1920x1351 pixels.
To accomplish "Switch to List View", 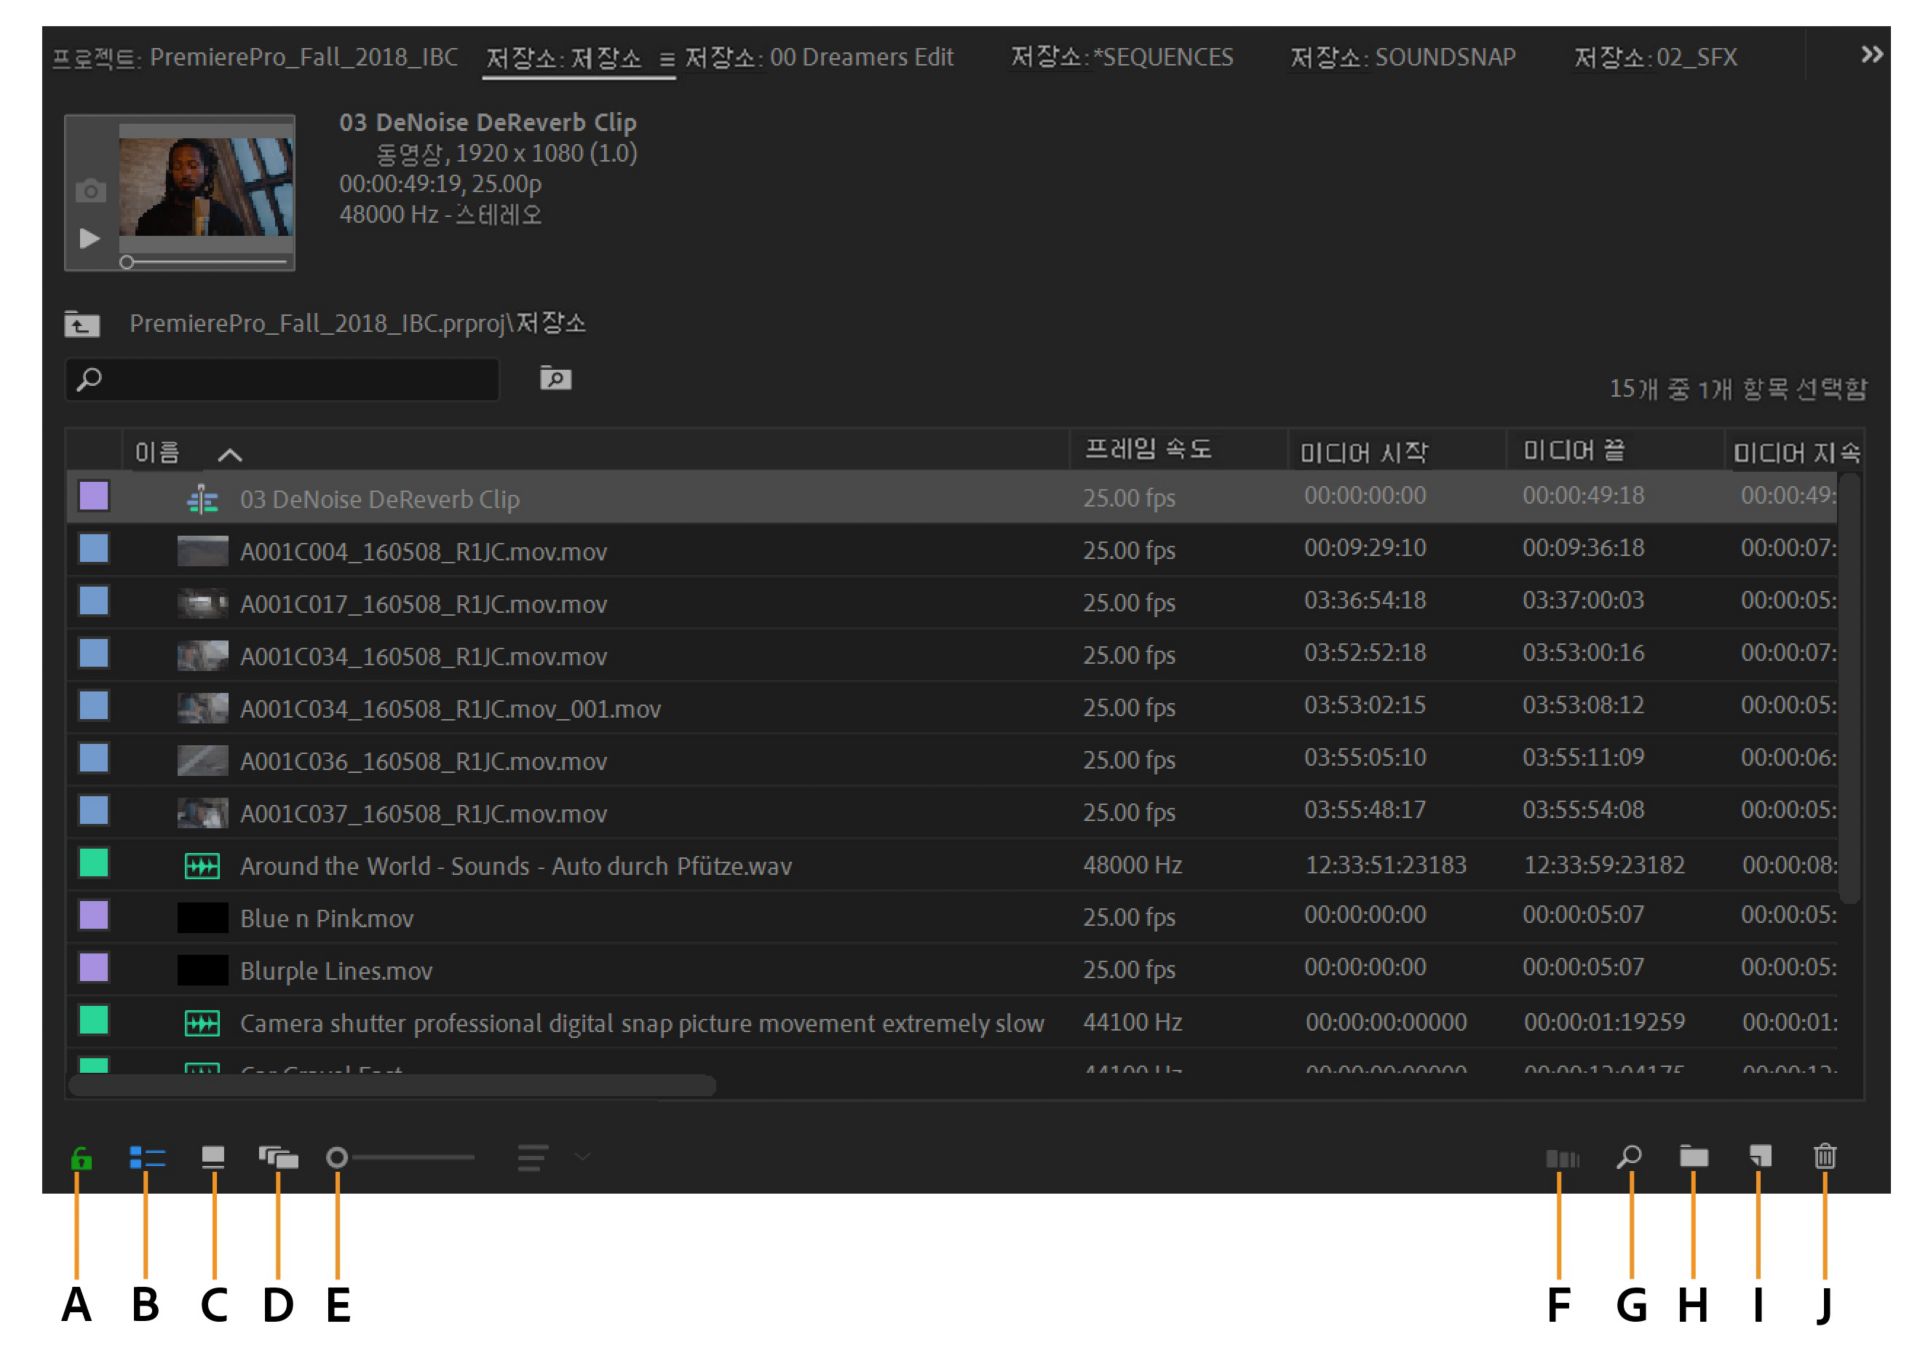I will tap(147, 1157).
